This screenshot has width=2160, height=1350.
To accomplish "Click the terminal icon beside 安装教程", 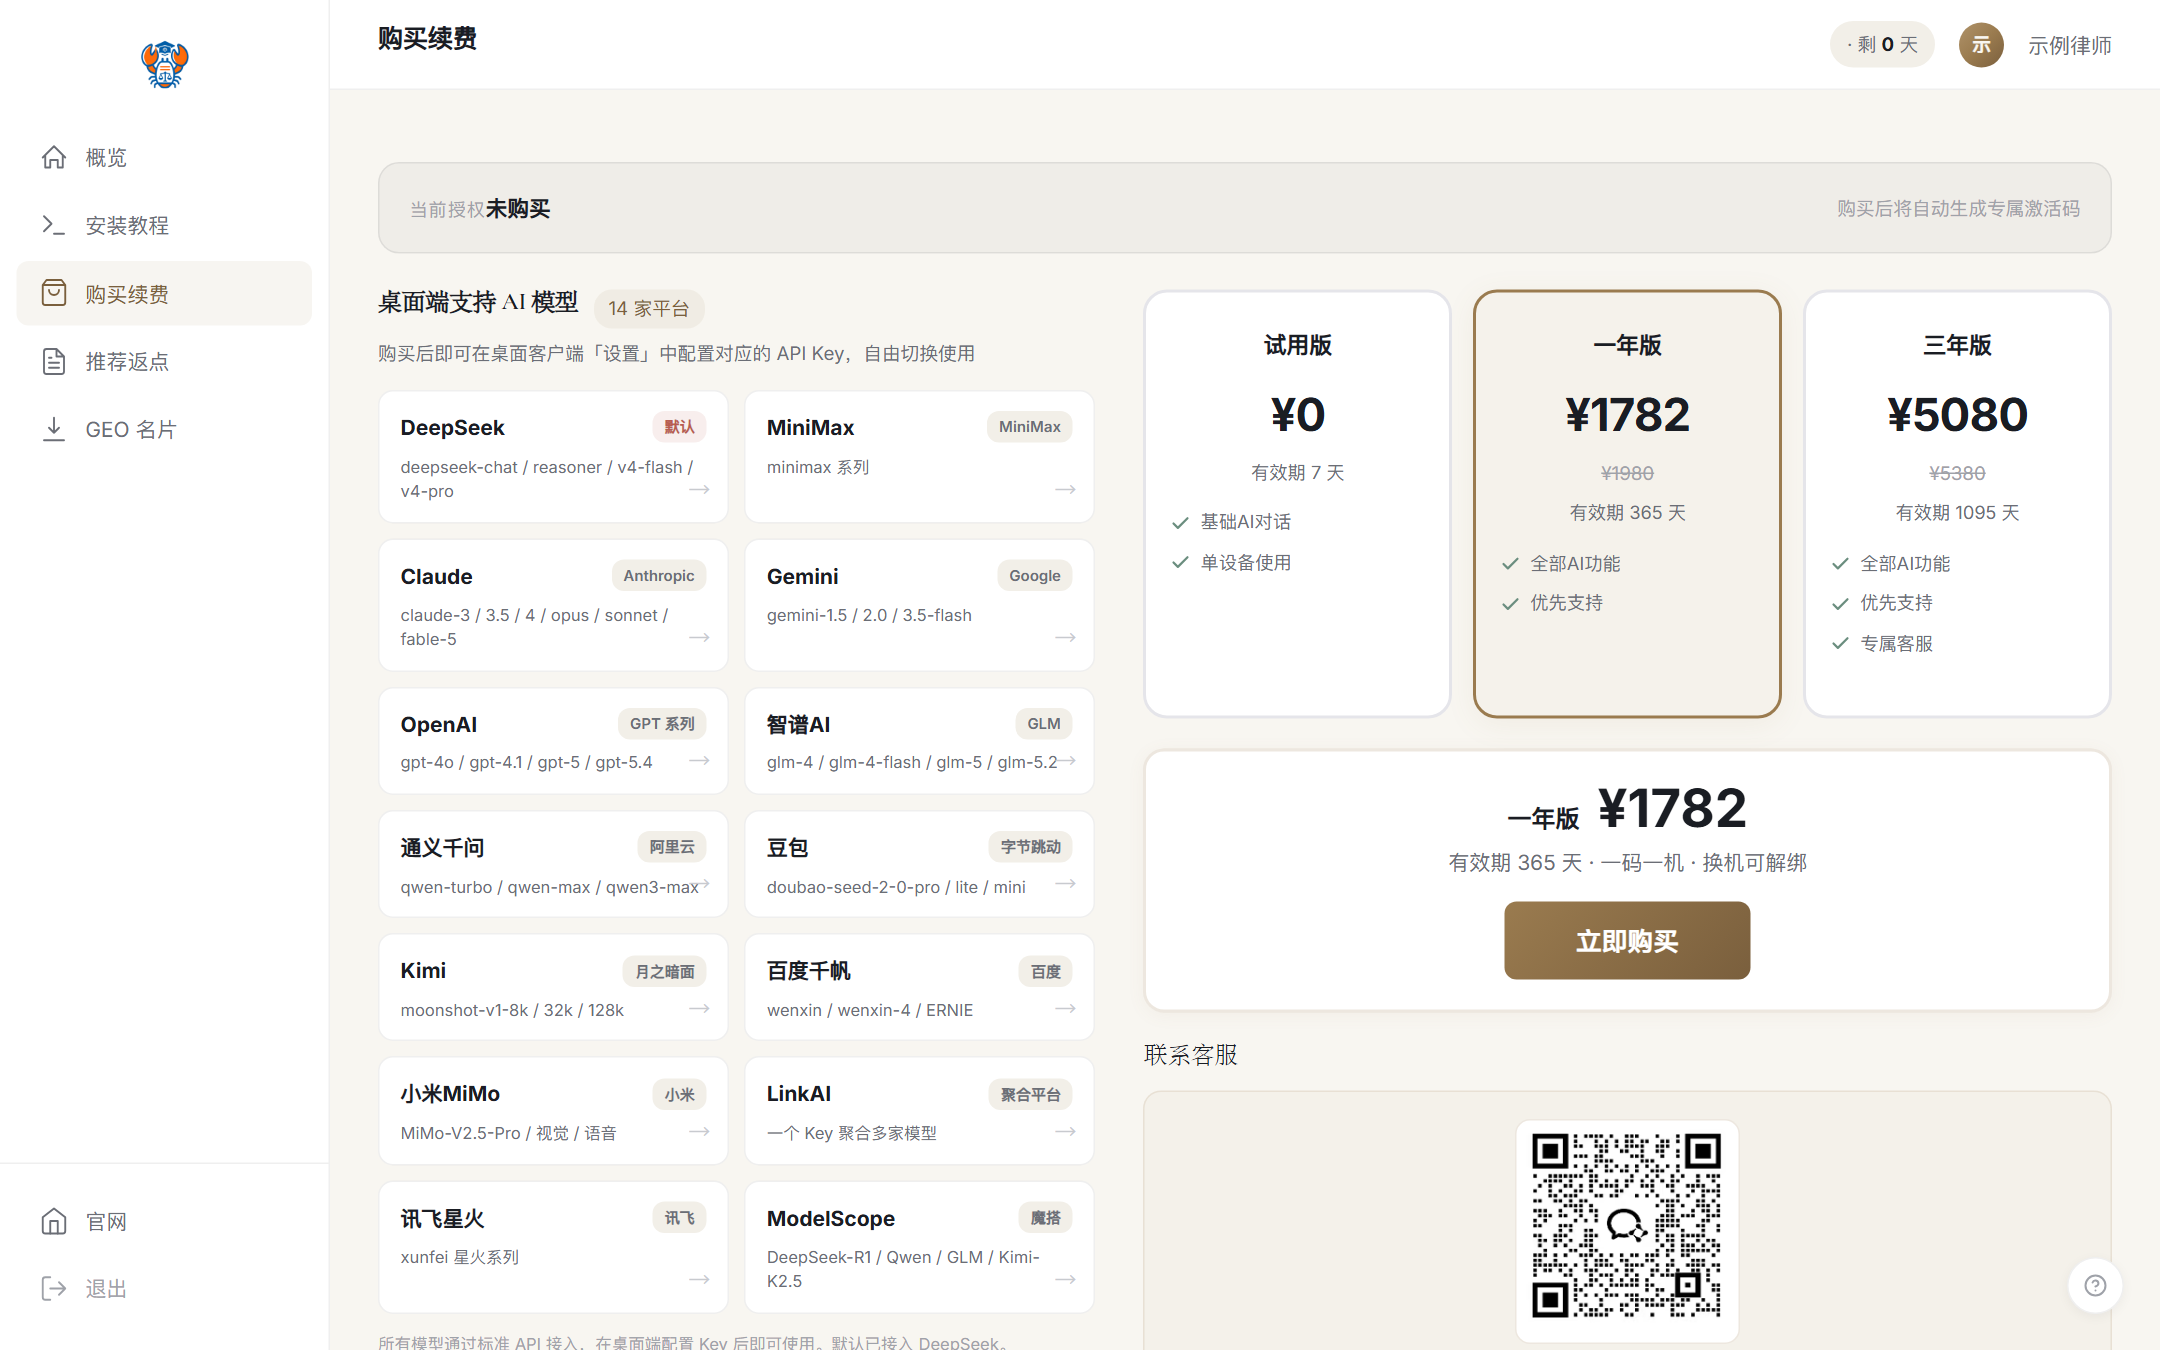I will (54, 225).
